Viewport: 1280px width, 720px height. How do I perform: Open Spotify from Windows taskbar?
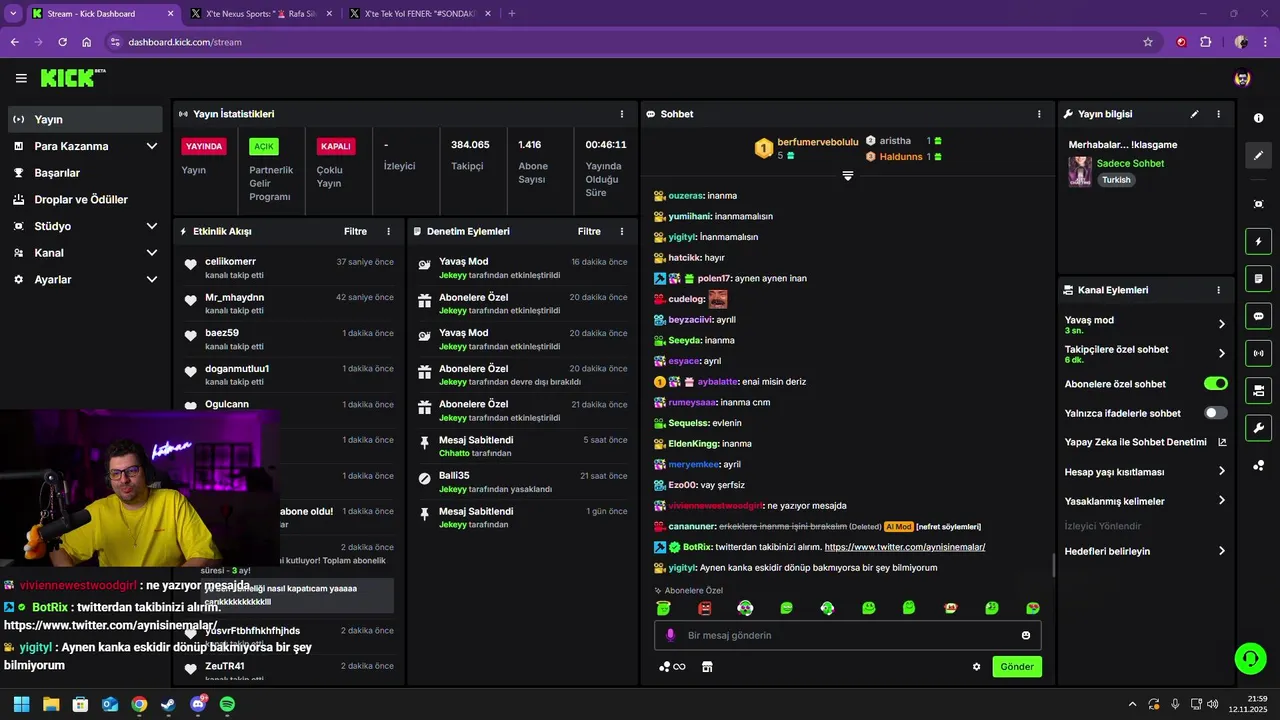tap(227, 704)
